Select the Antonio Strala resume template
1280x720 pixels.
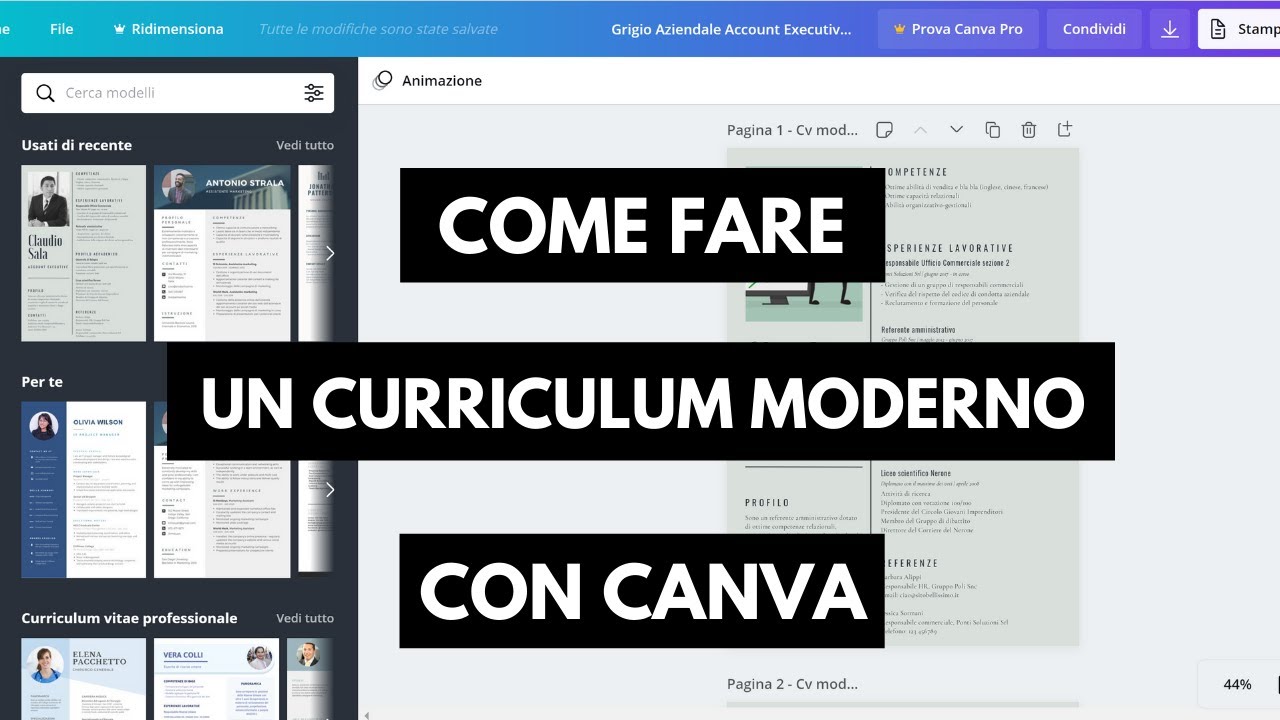(x=222, y=253)
